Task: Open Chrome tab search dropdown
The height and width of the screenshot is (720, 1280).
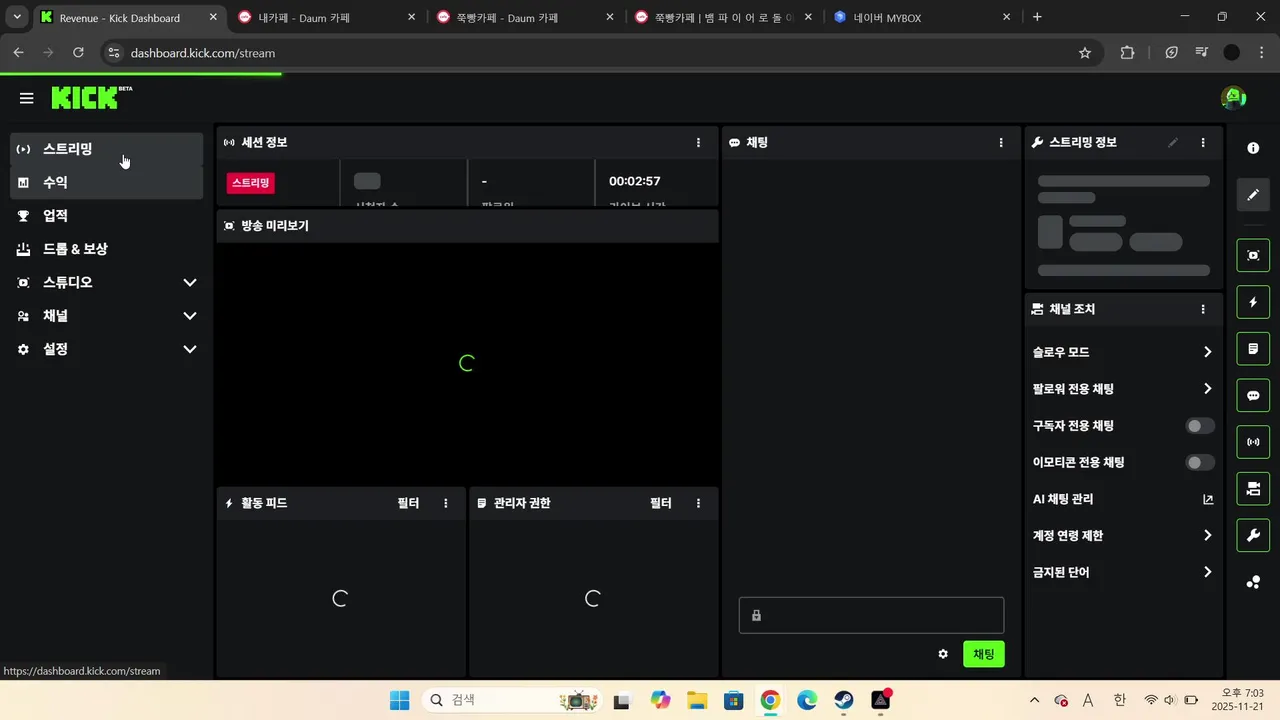Action: (17, 17)
